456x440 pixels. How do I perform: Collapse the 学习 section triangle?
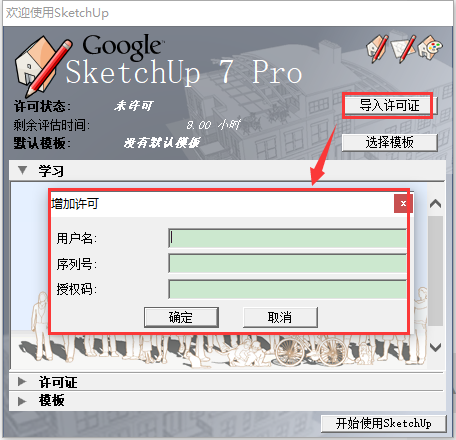(x=23, y=170)
